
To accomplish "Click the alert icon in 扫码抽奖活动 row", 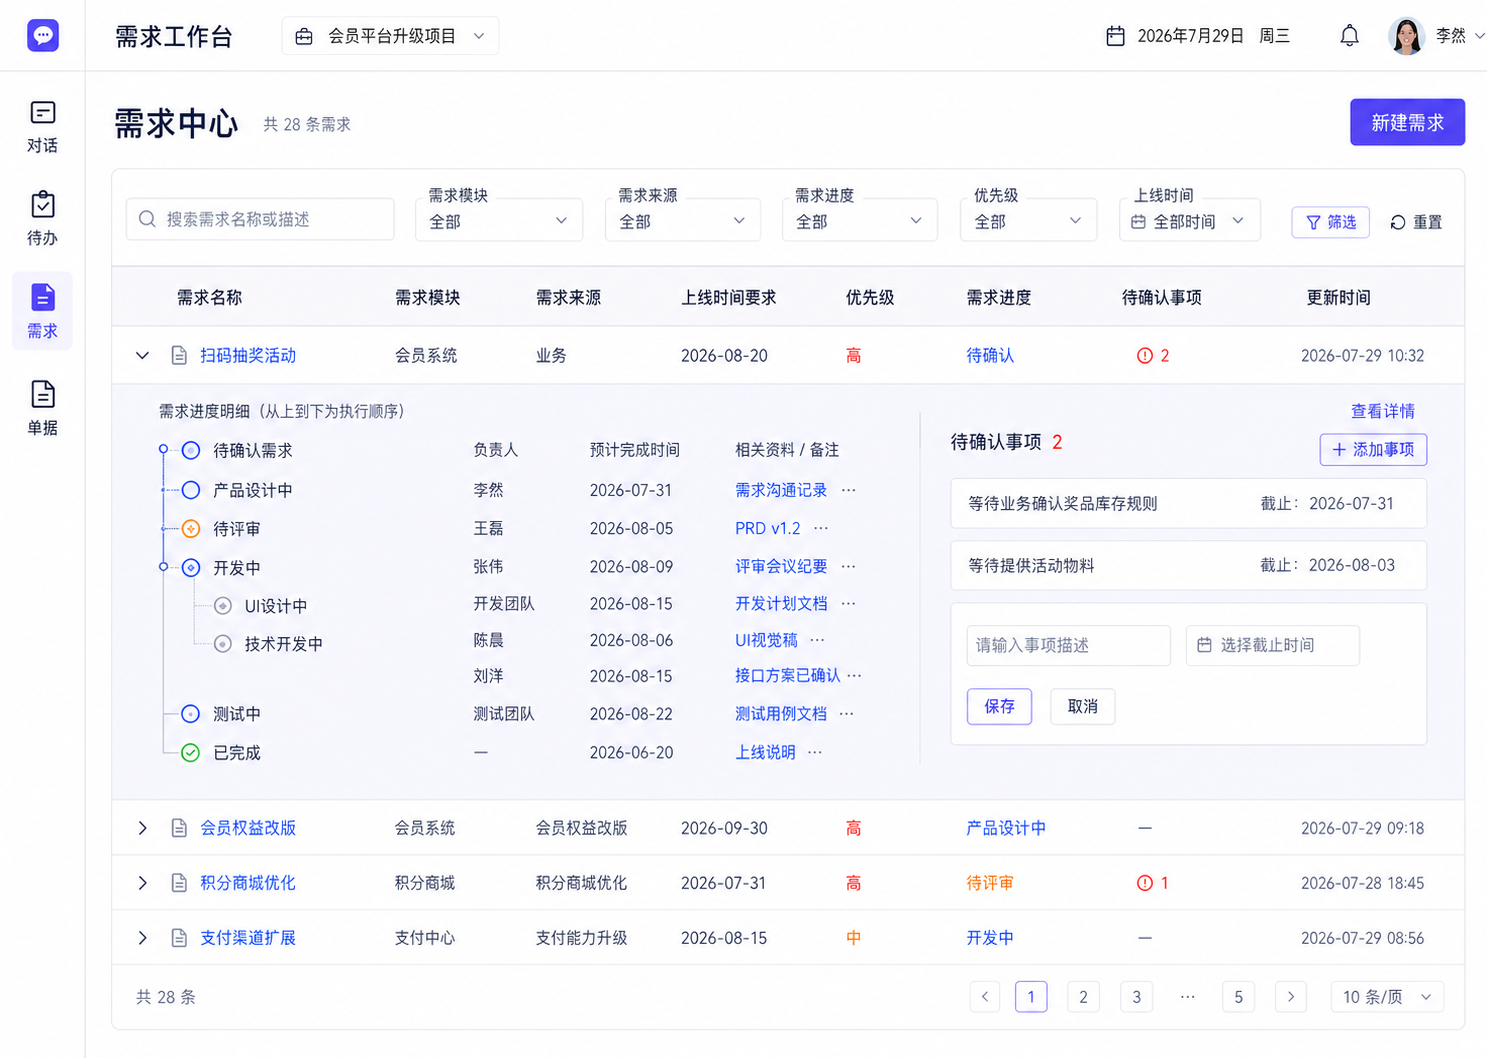I will tap(1145, 355).
